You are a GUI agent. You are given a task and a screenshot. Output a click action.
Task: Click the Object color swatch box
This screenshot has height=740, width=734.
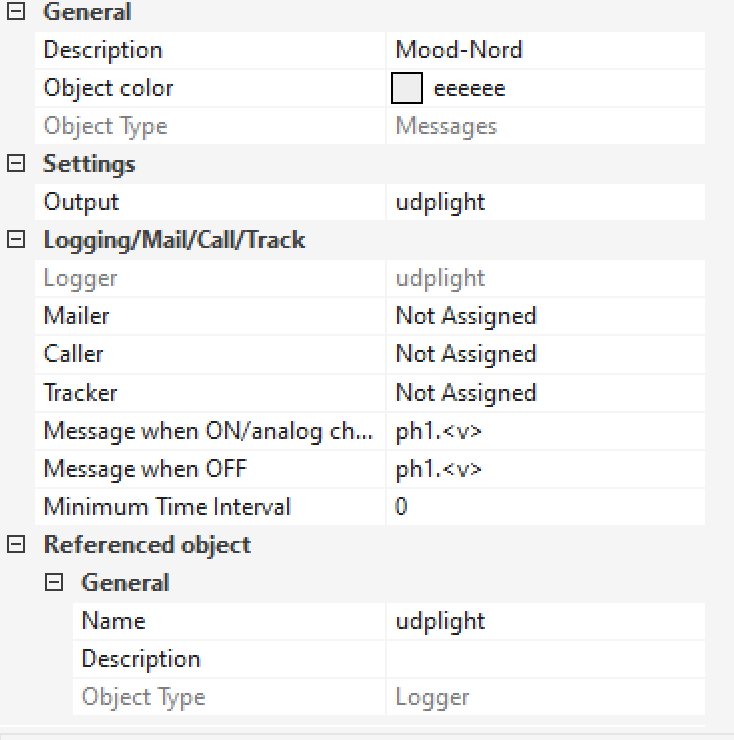click(x=407, y=88)
